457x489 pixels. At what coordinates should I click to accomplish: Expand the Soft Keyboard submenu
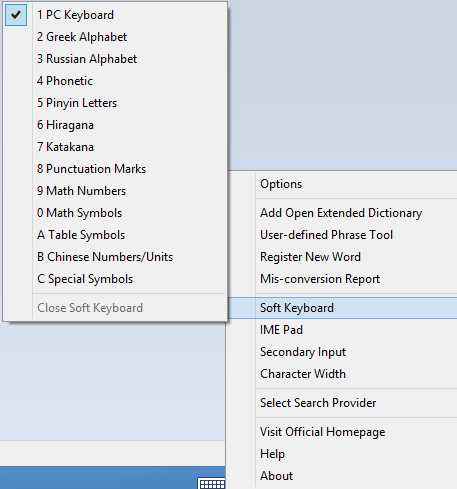[x=342, y=308]
